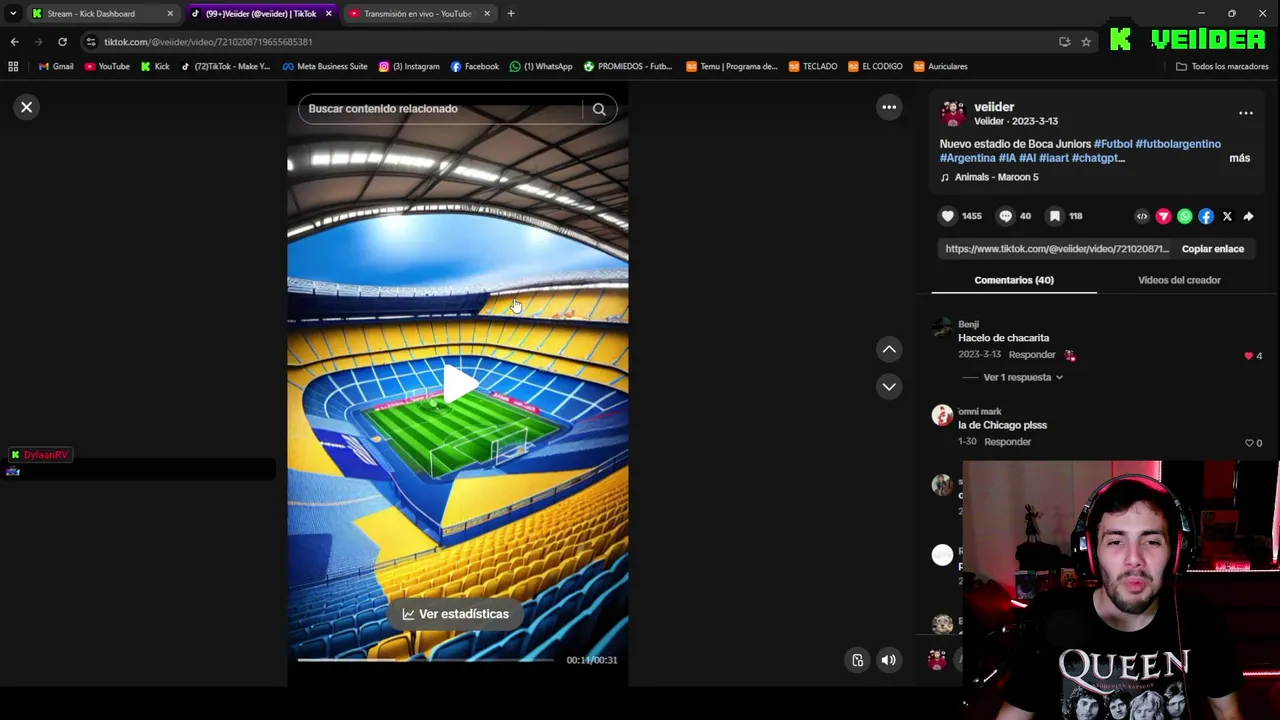Screen dimensions: 1280x720
Task: Click the site info icon in address bar
Action: [91, 42]
